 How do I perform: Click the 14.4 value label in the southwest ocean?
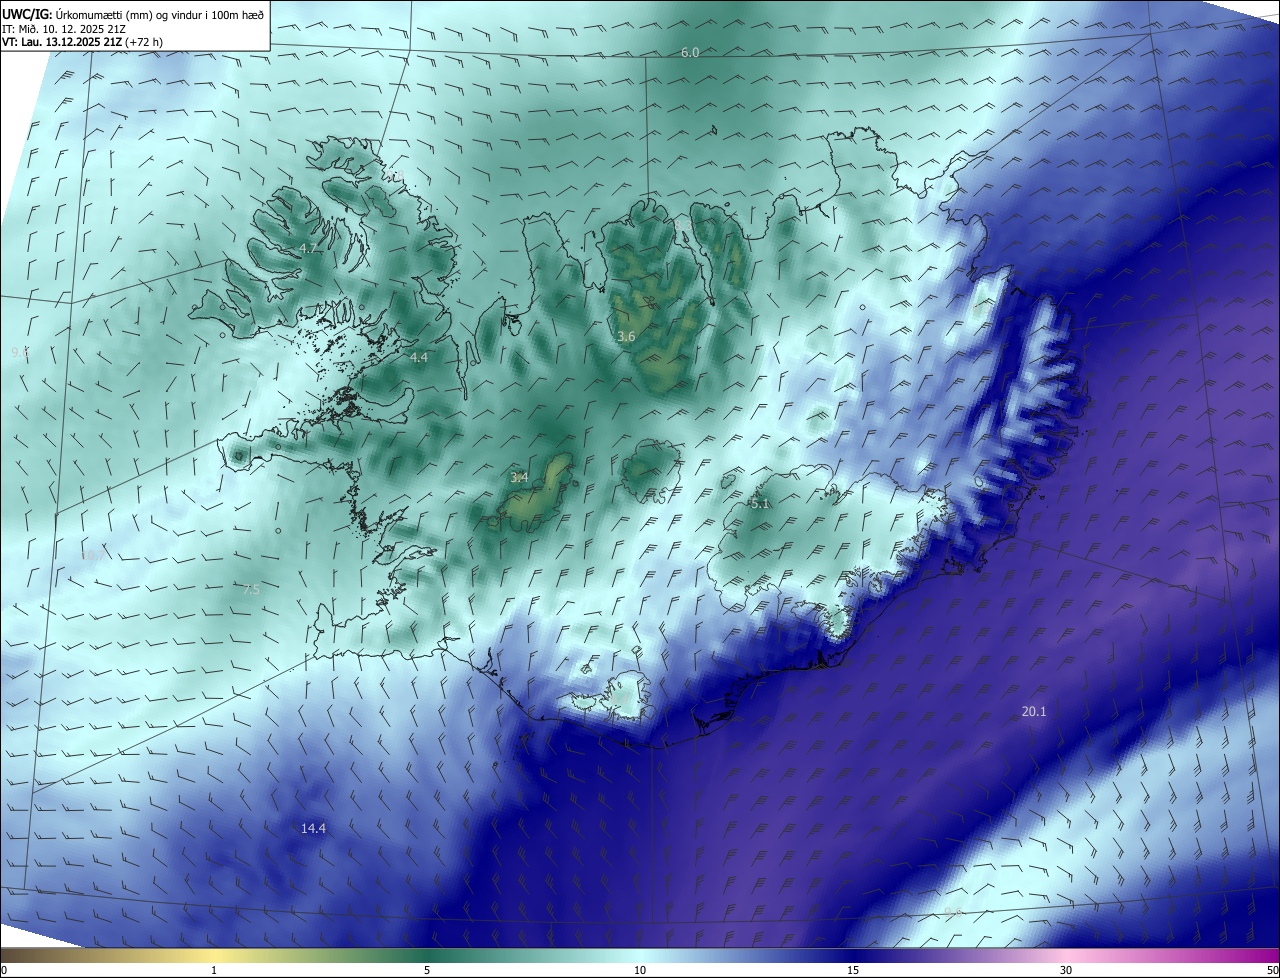coord(313,828)
